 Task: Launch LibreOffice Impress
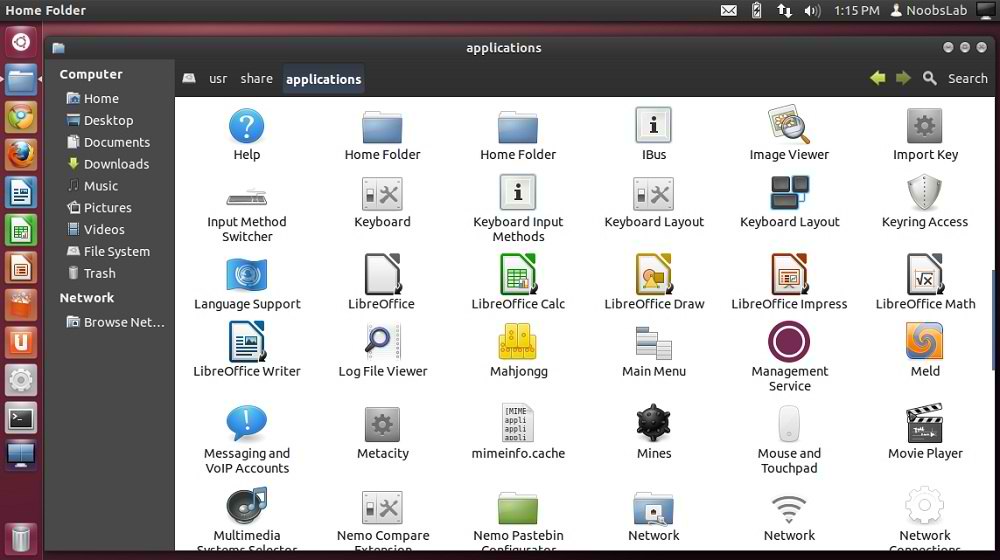tap(789, 274)
